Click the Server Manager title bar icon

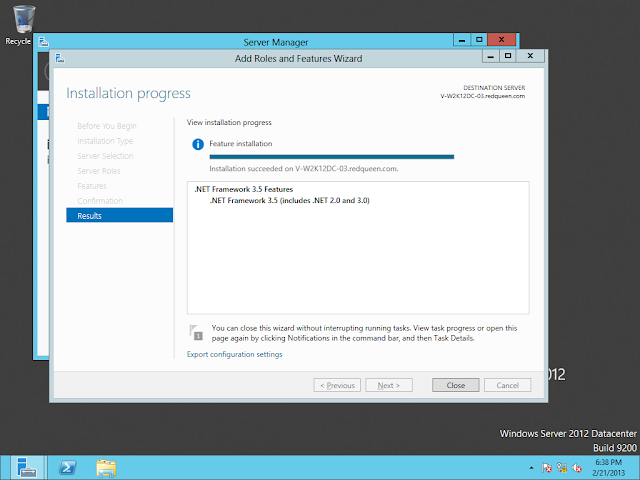pos(43,42)
